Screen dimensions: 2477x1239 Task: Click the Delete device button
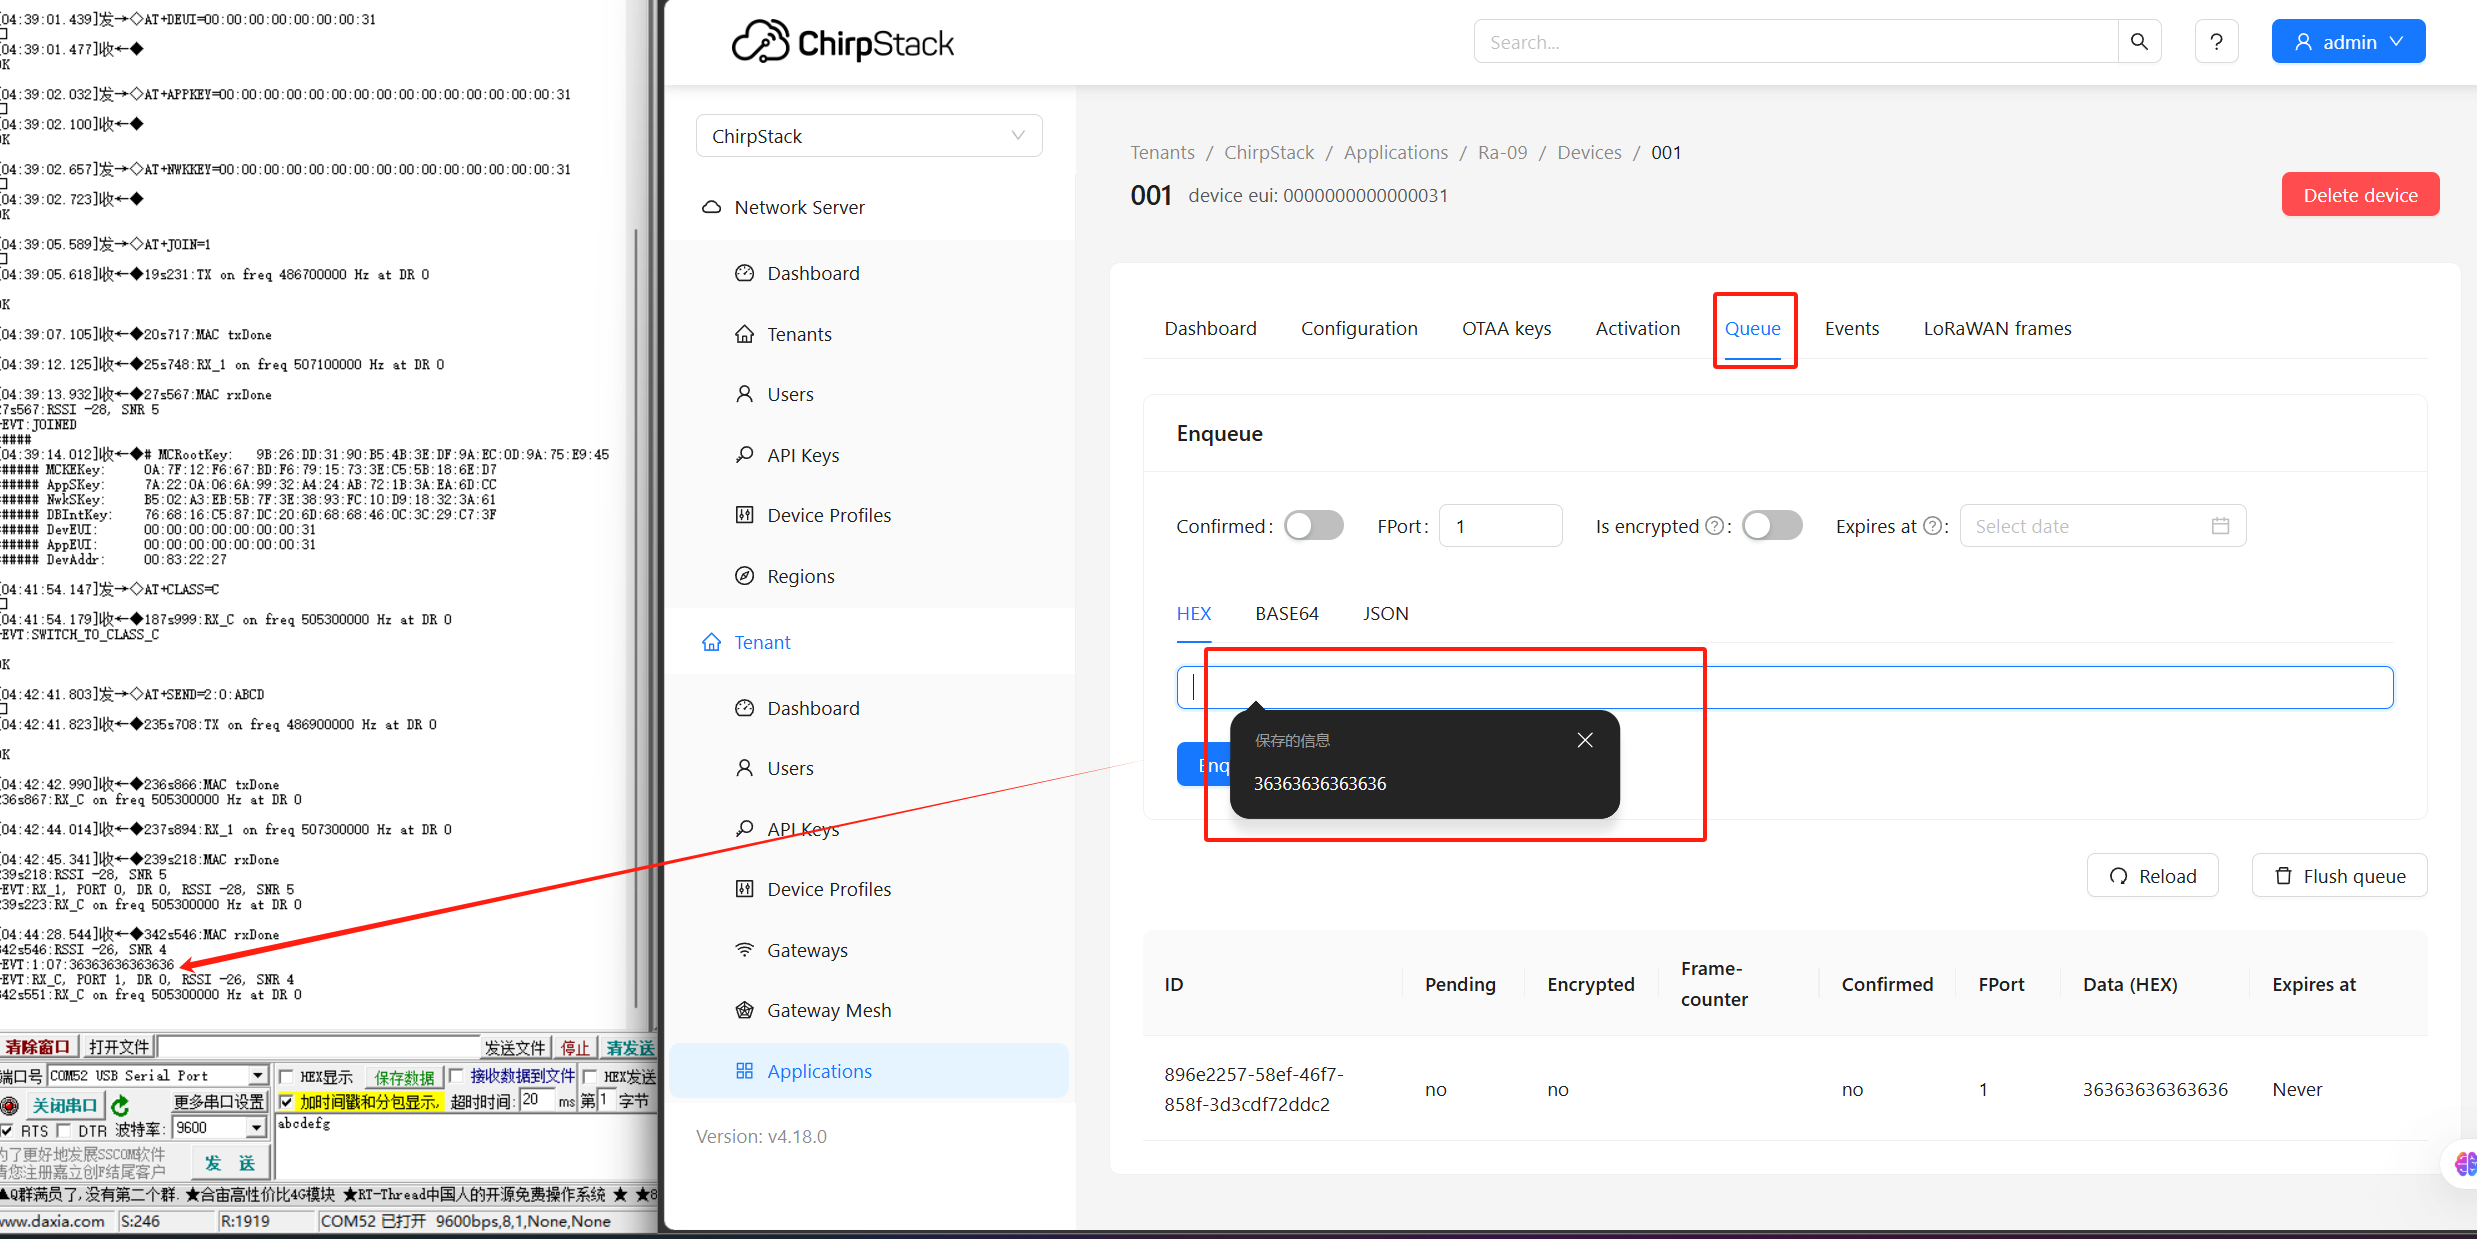click(x=2360, y=195)
